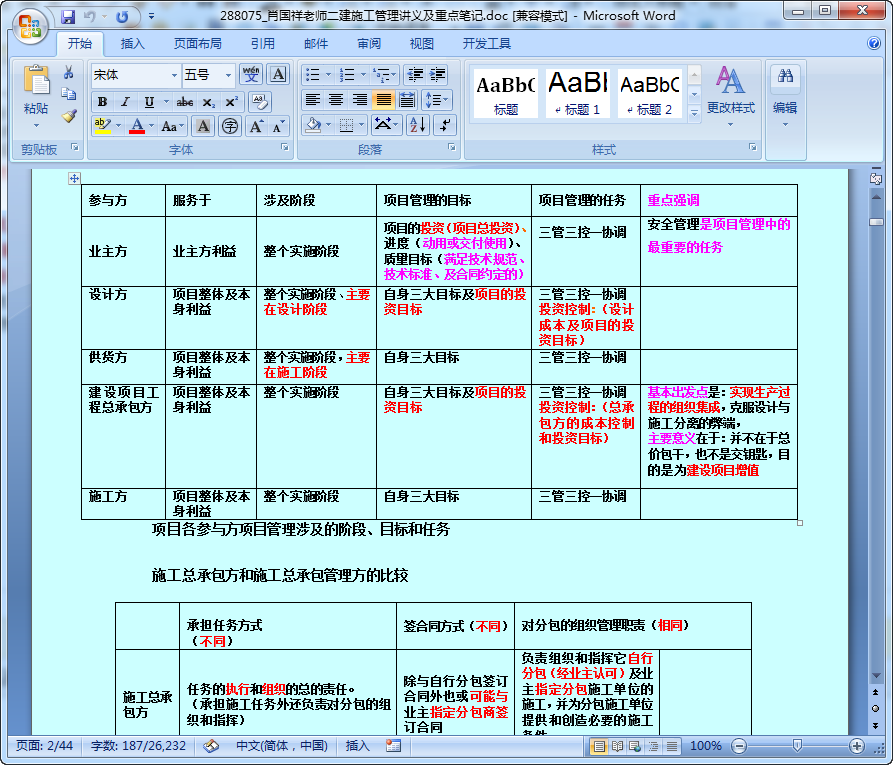893x765 pixels.
Task: Click the character border A icon
Action: tap(278, 75)
